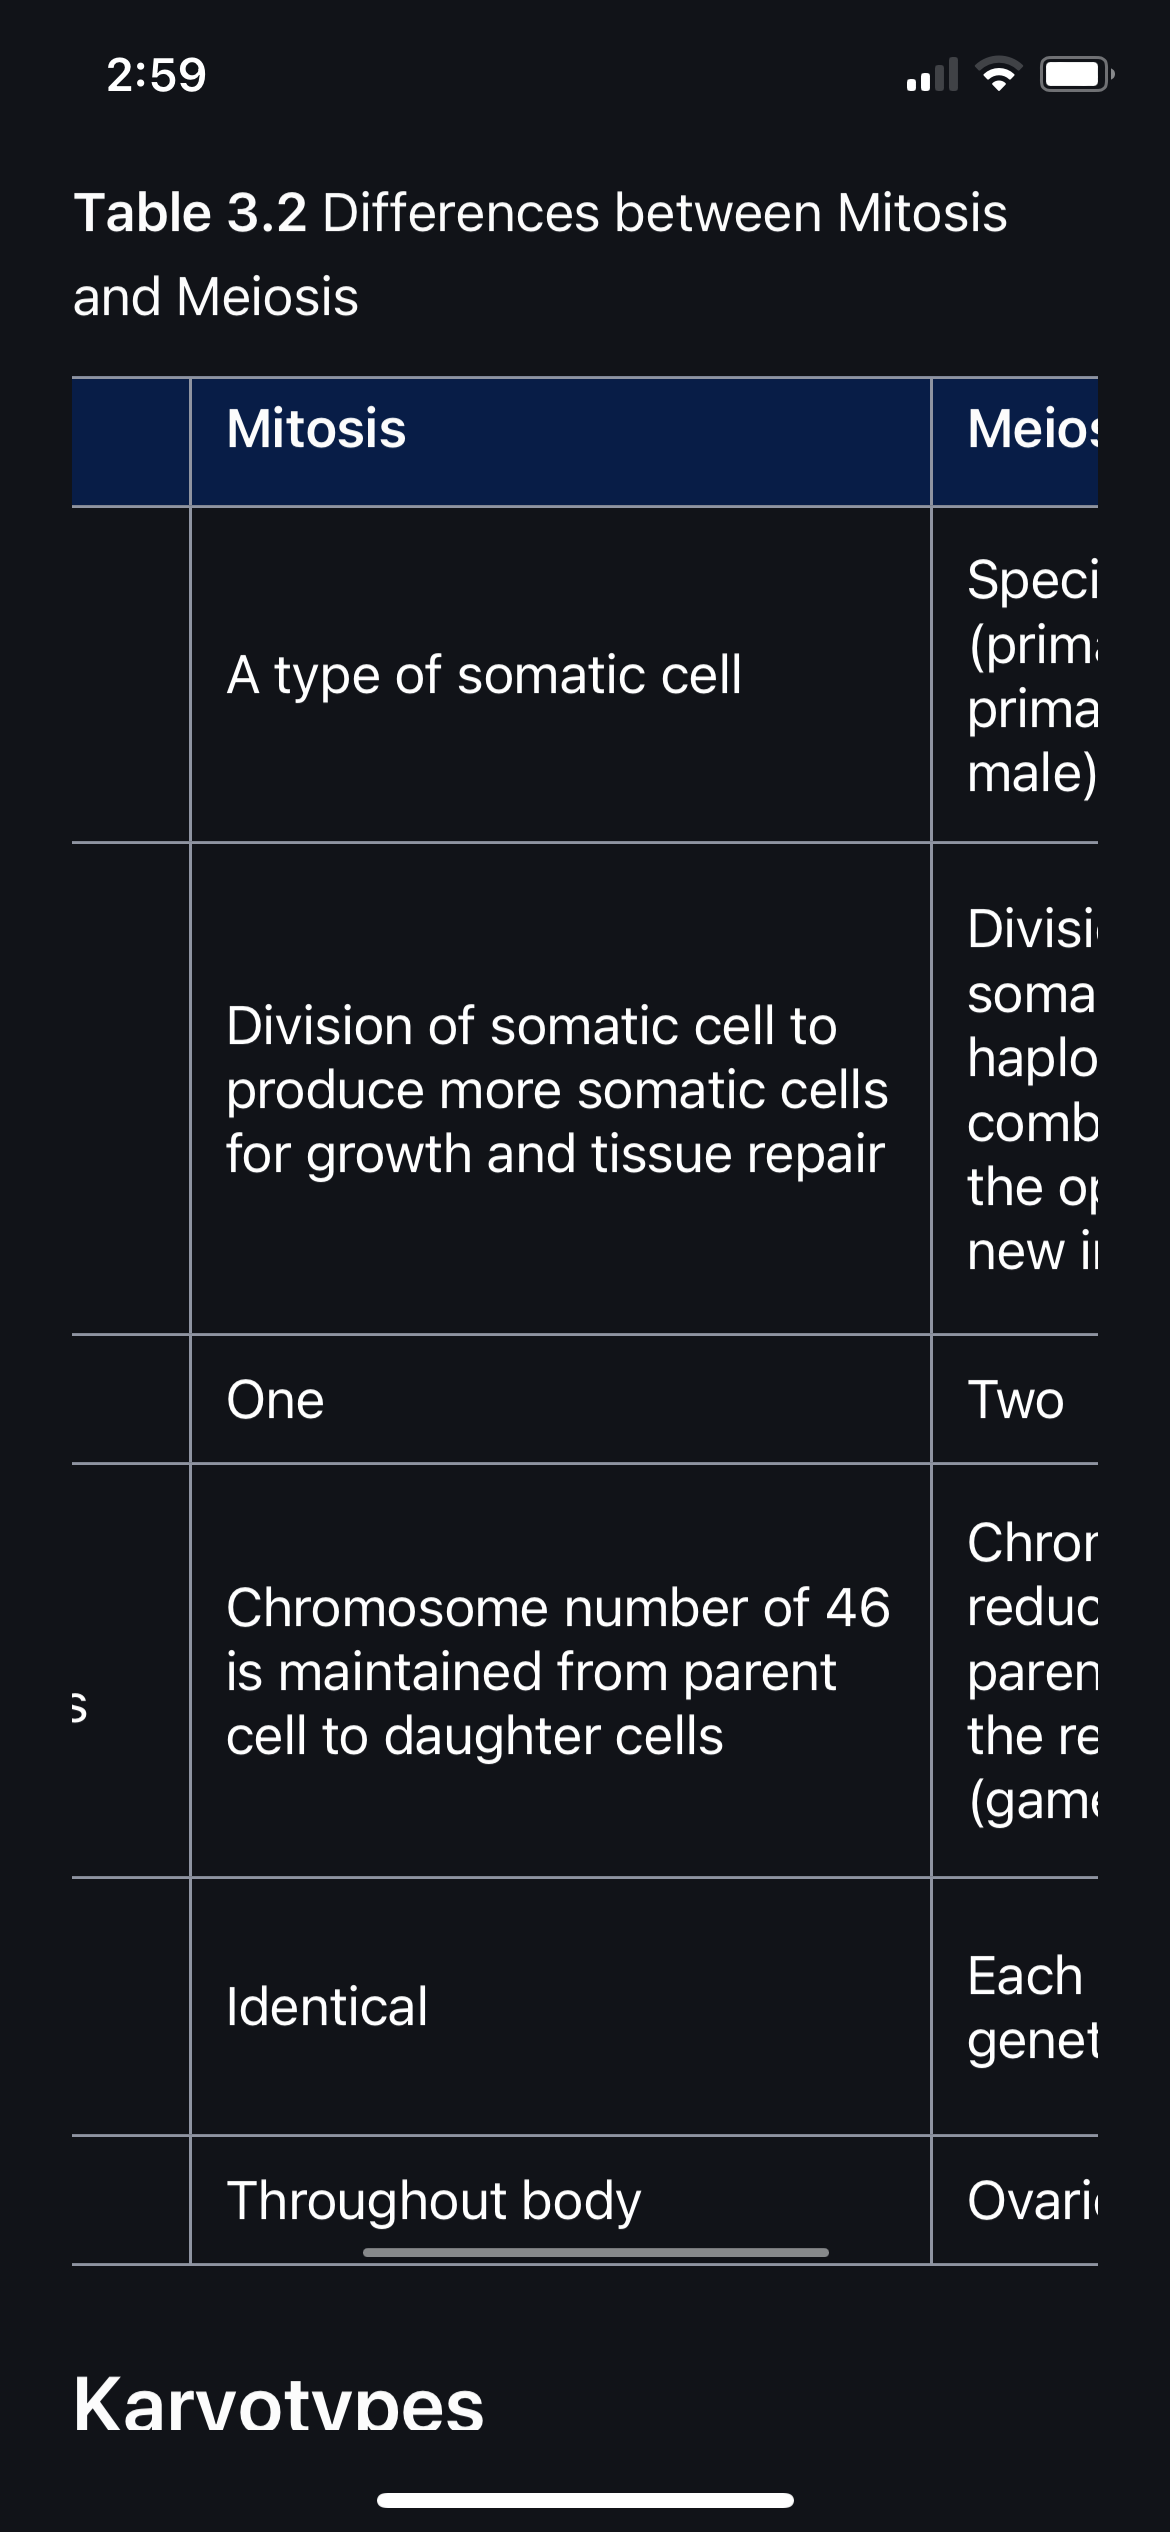
Task: Tap the Karyotypes section heading
Action: click(279, 2404)
